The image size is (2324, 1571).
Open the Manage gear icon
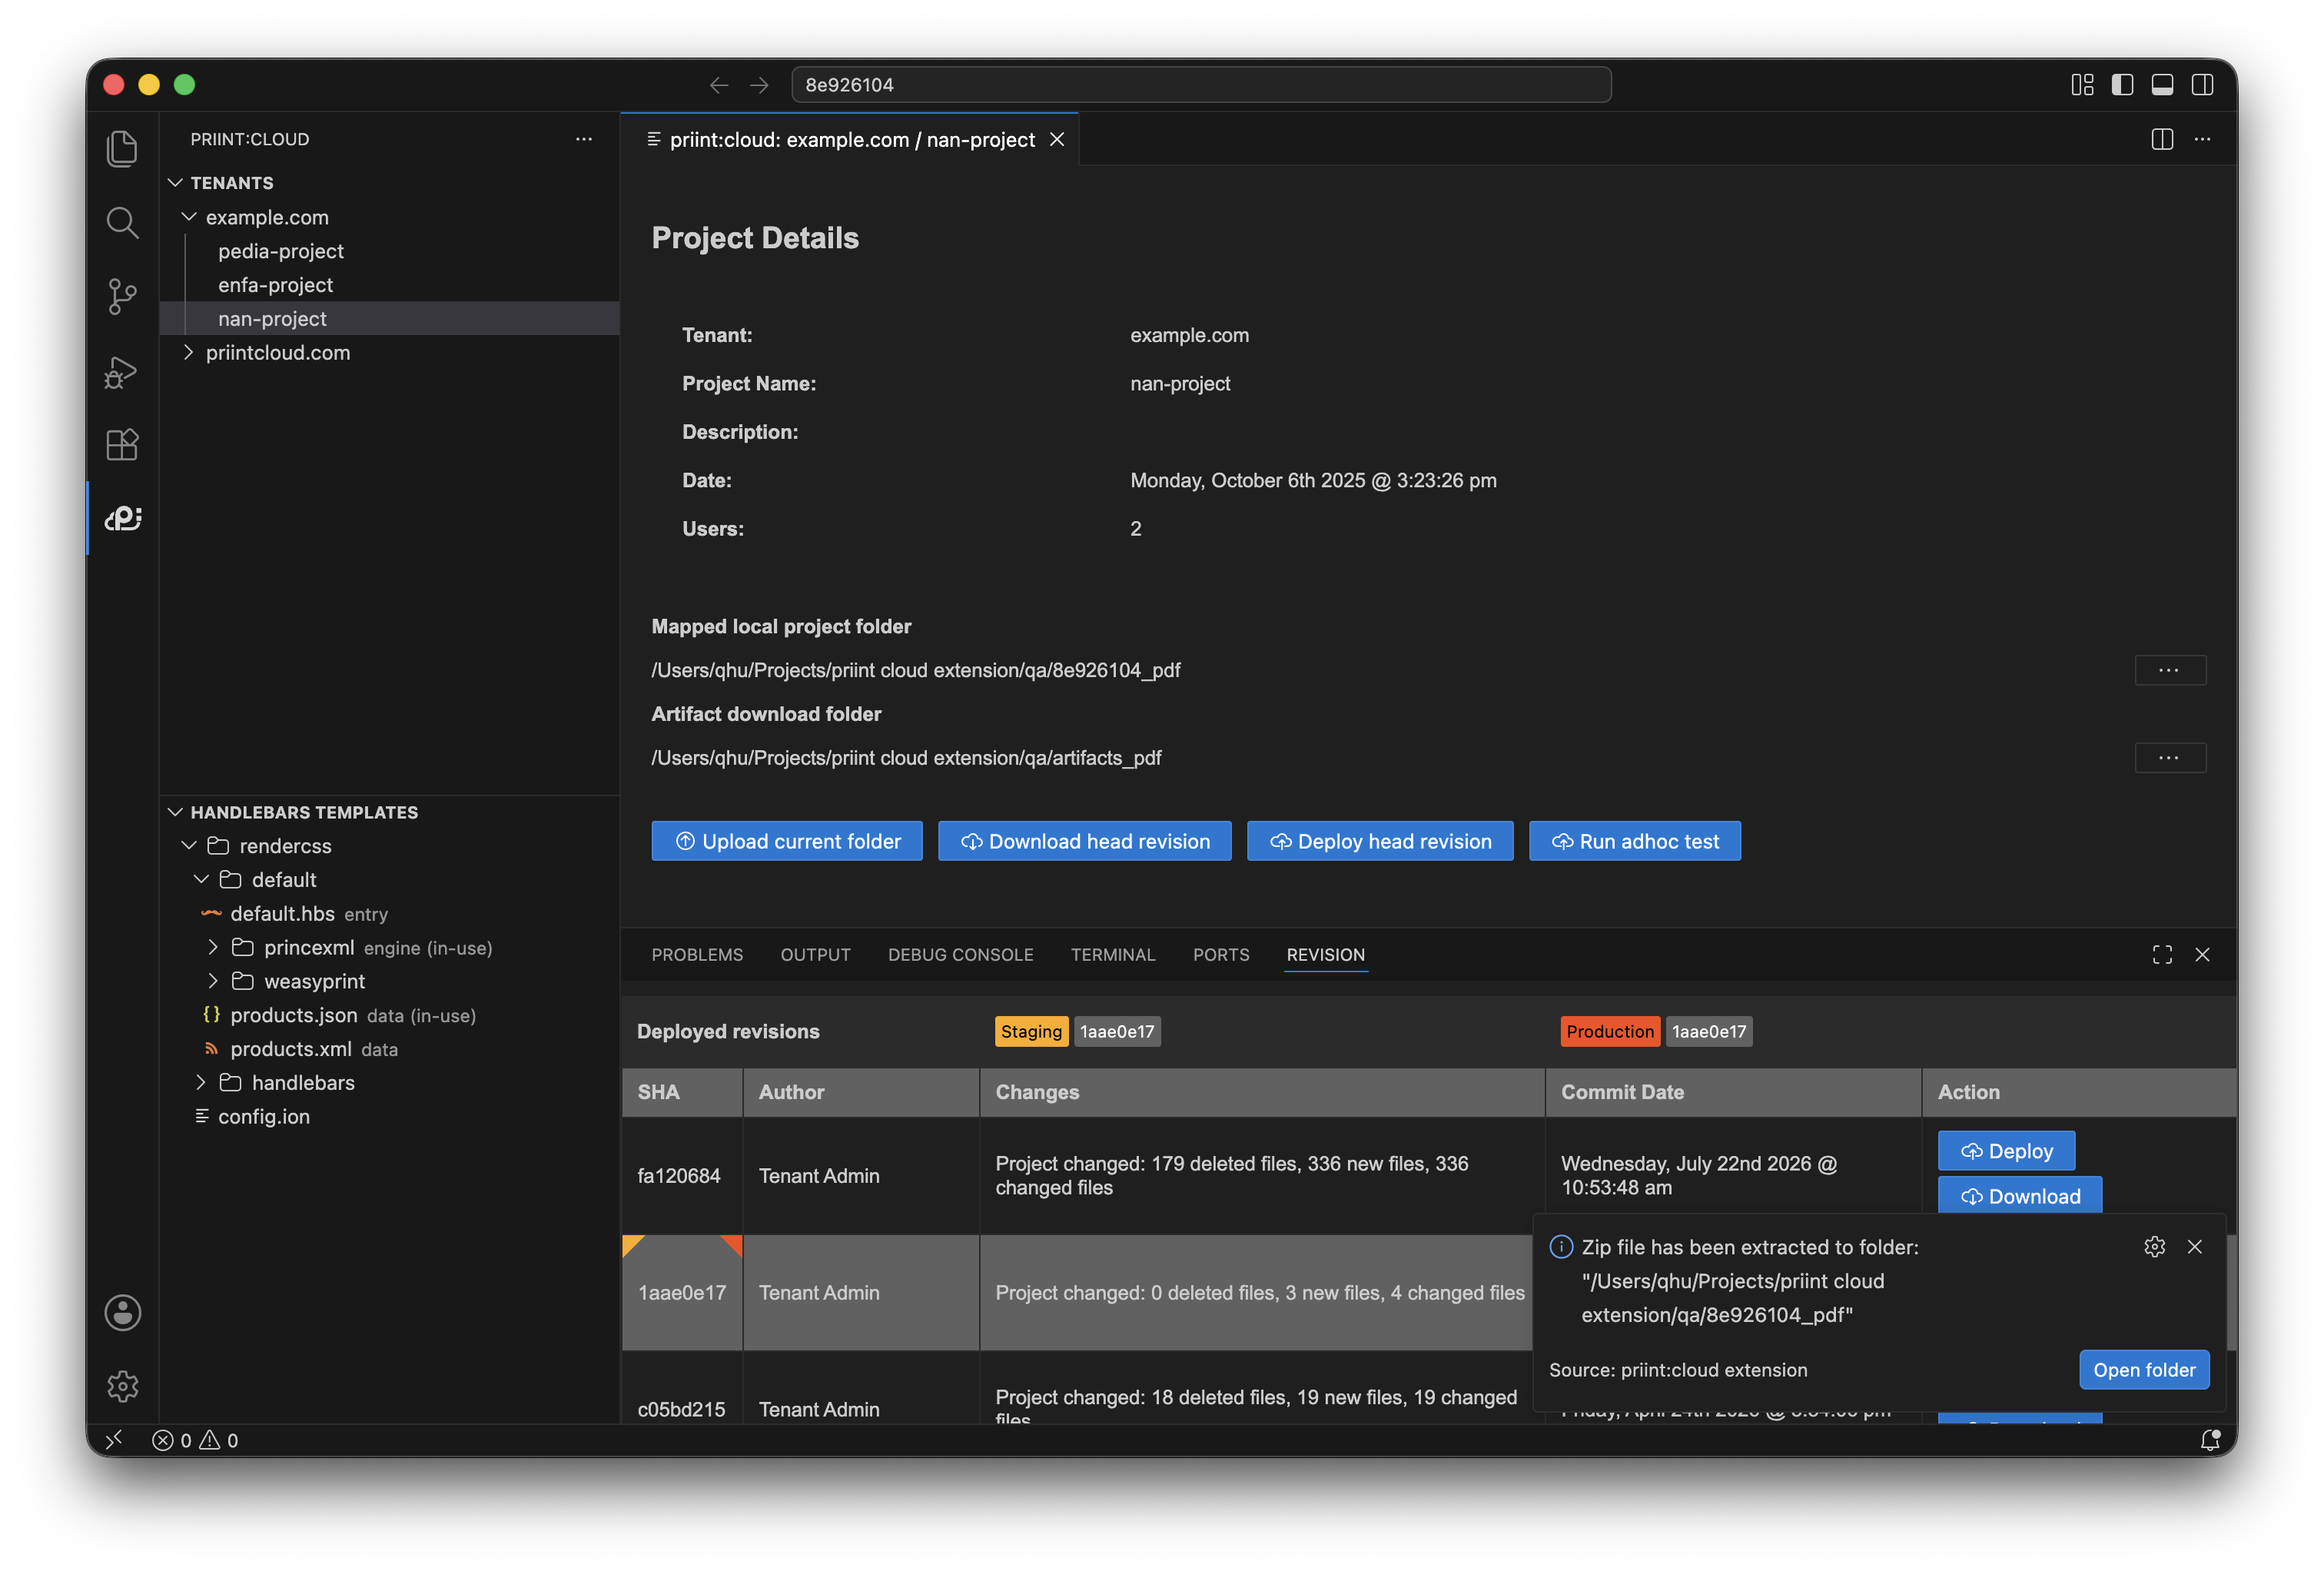point(122,1386)
